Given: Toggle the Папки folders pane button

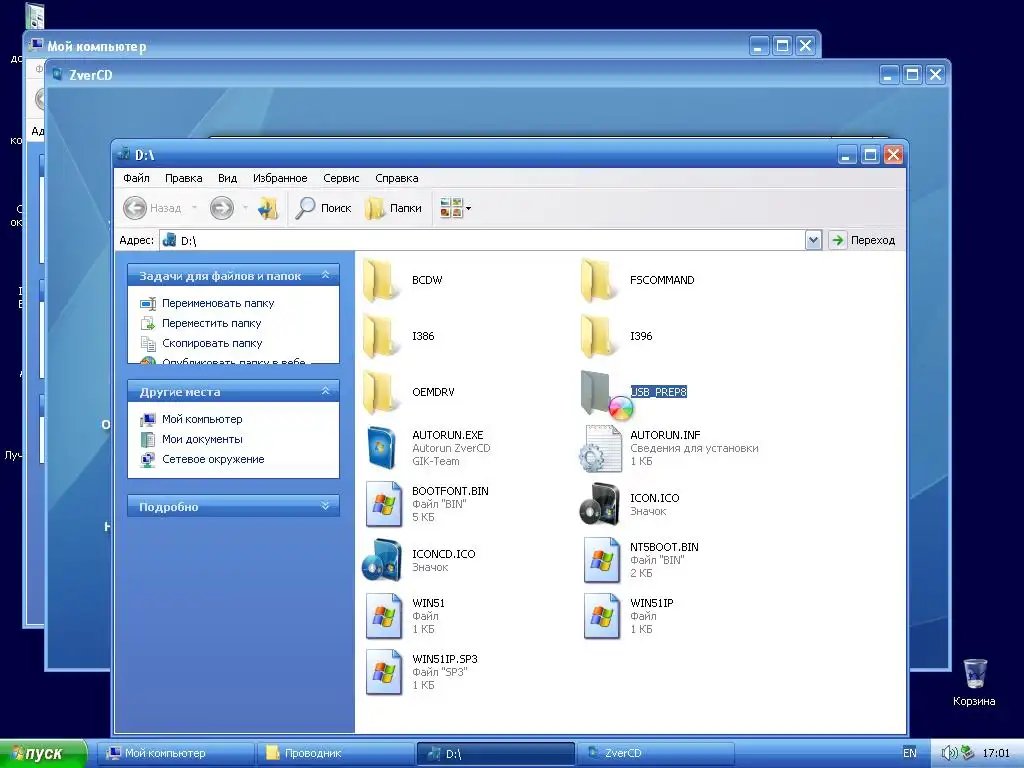Looking at the screenshot, I should 393,208.
